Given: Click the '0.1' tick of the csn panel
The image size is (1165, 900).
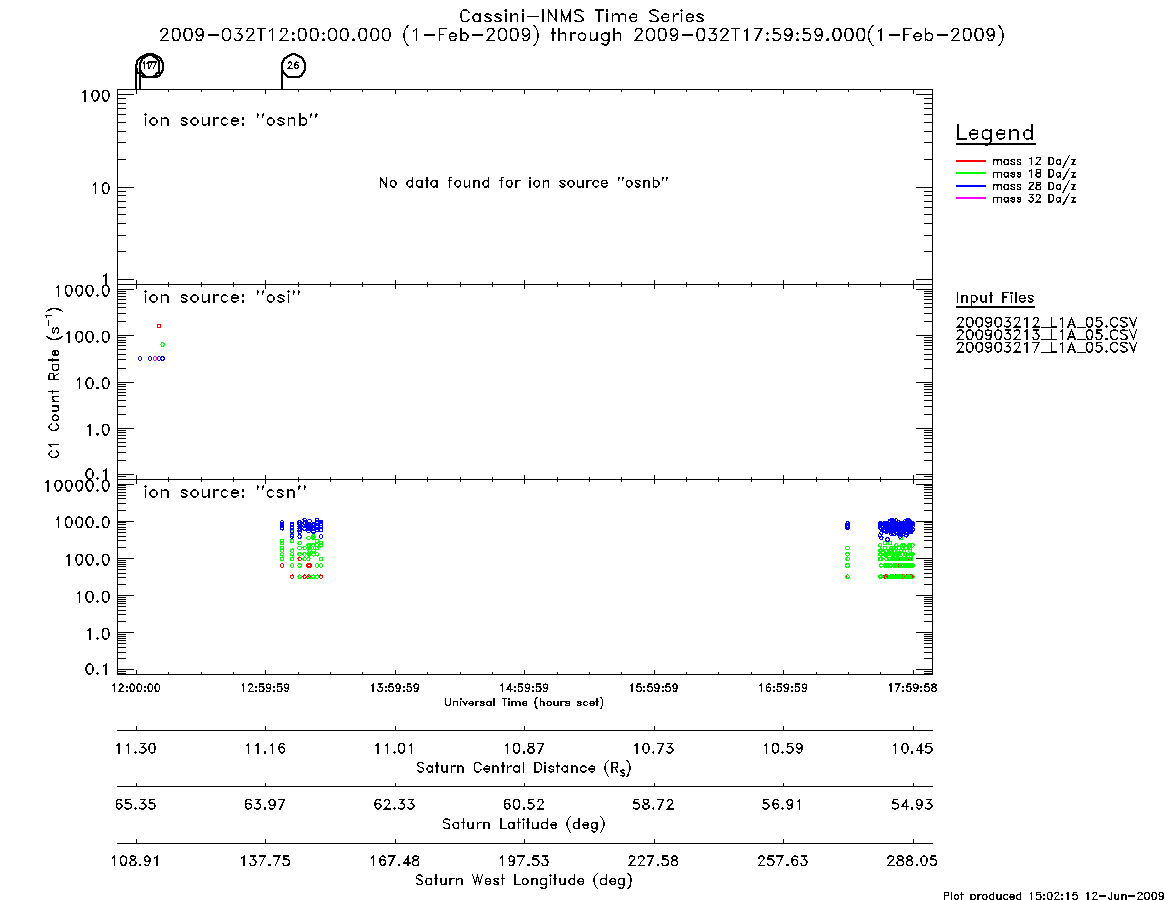Looking at the screenshot, I should tap(97, 670).
